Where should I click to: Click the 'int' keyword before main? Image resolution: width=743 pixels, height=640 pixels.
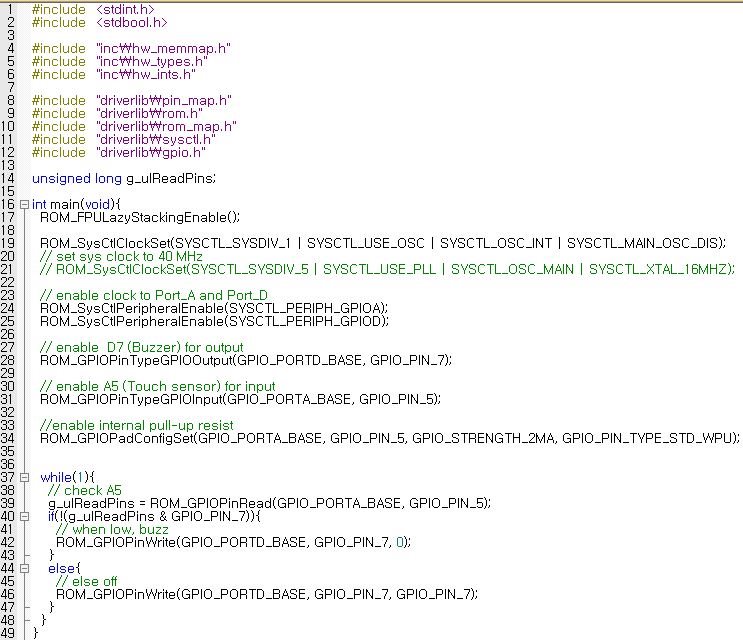(x=39, y=205)
